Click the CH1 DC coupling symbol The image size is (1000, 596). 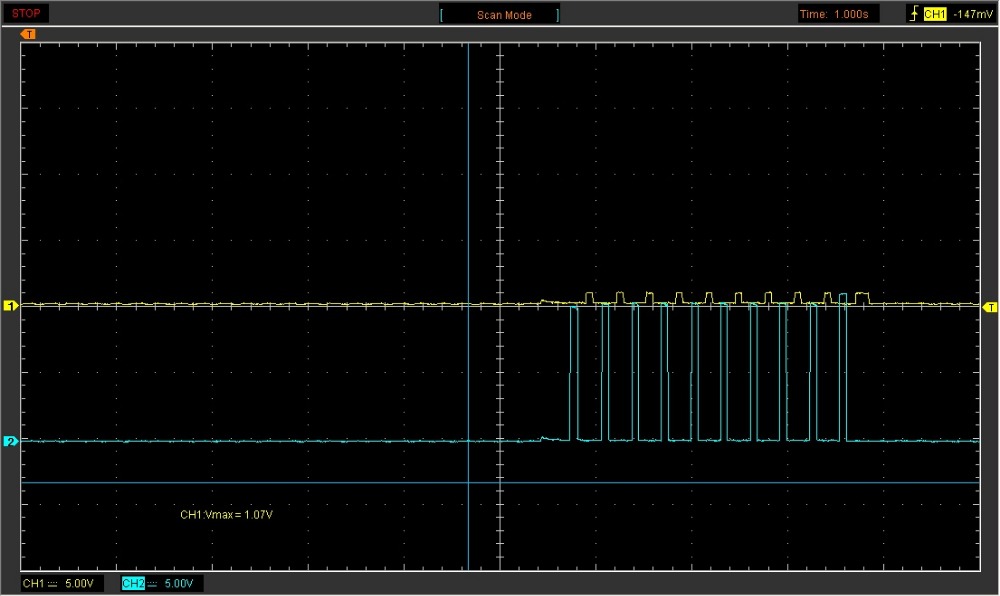click(x=53, y=583)
